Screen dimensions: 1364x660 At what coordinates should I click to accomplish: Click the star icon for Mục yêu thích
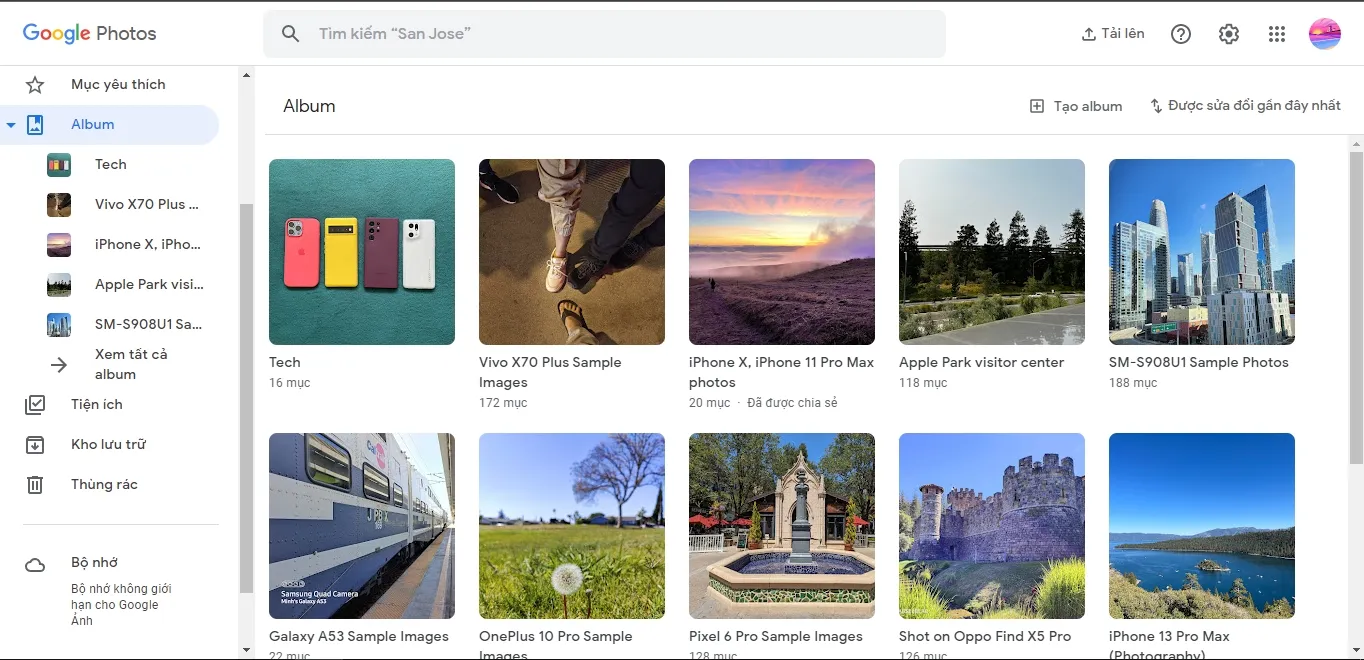coord(35,84)
